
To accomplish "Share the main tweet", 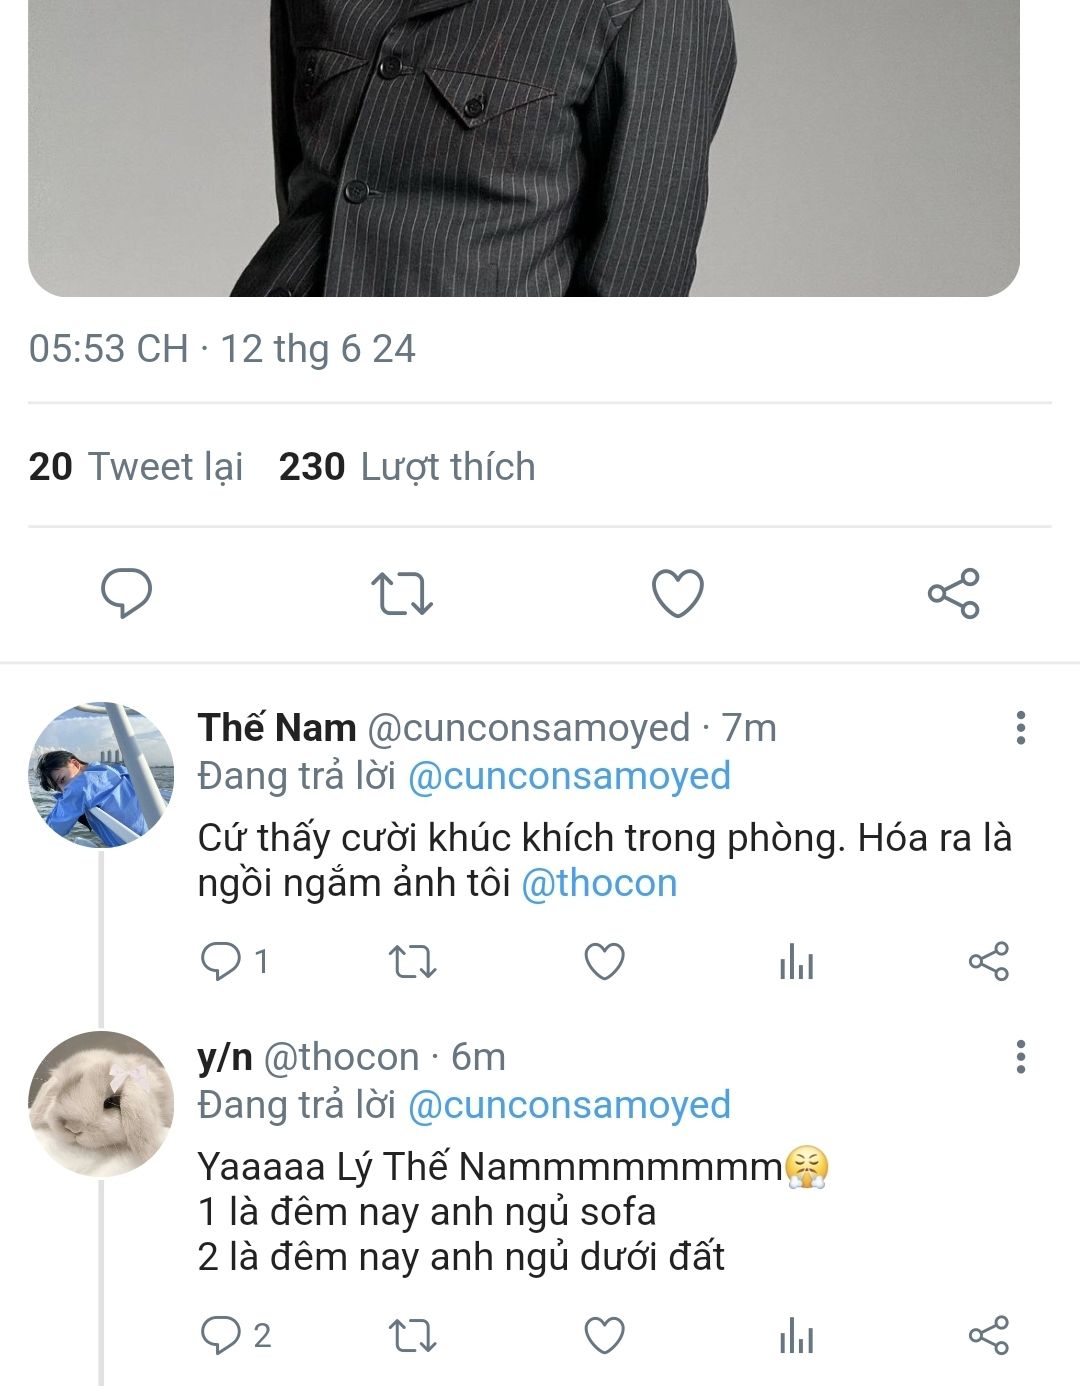I will 953,593.
